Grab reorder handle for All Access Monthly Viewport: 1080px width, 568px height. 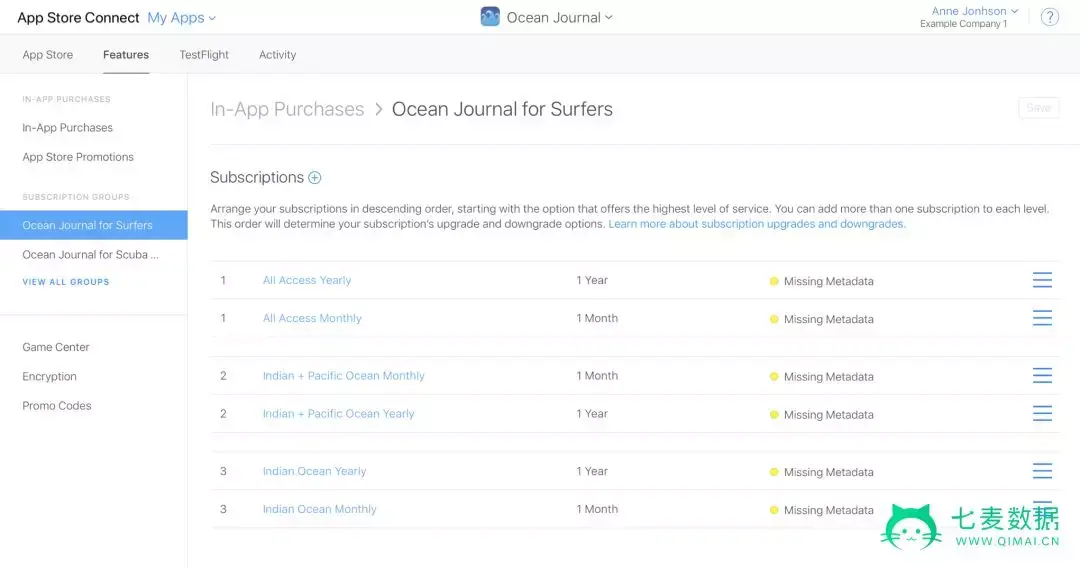pos(1042,317)
